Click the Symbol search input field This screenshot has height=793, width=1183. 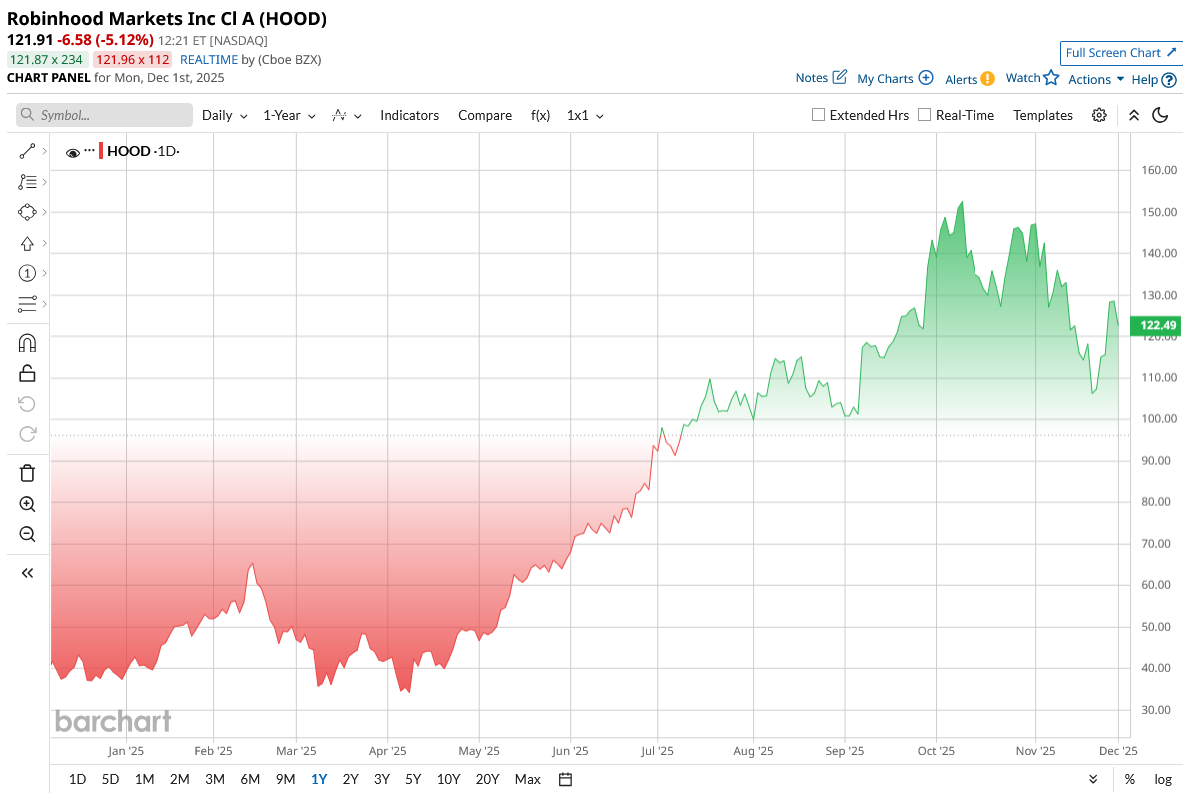coord(105,115)
